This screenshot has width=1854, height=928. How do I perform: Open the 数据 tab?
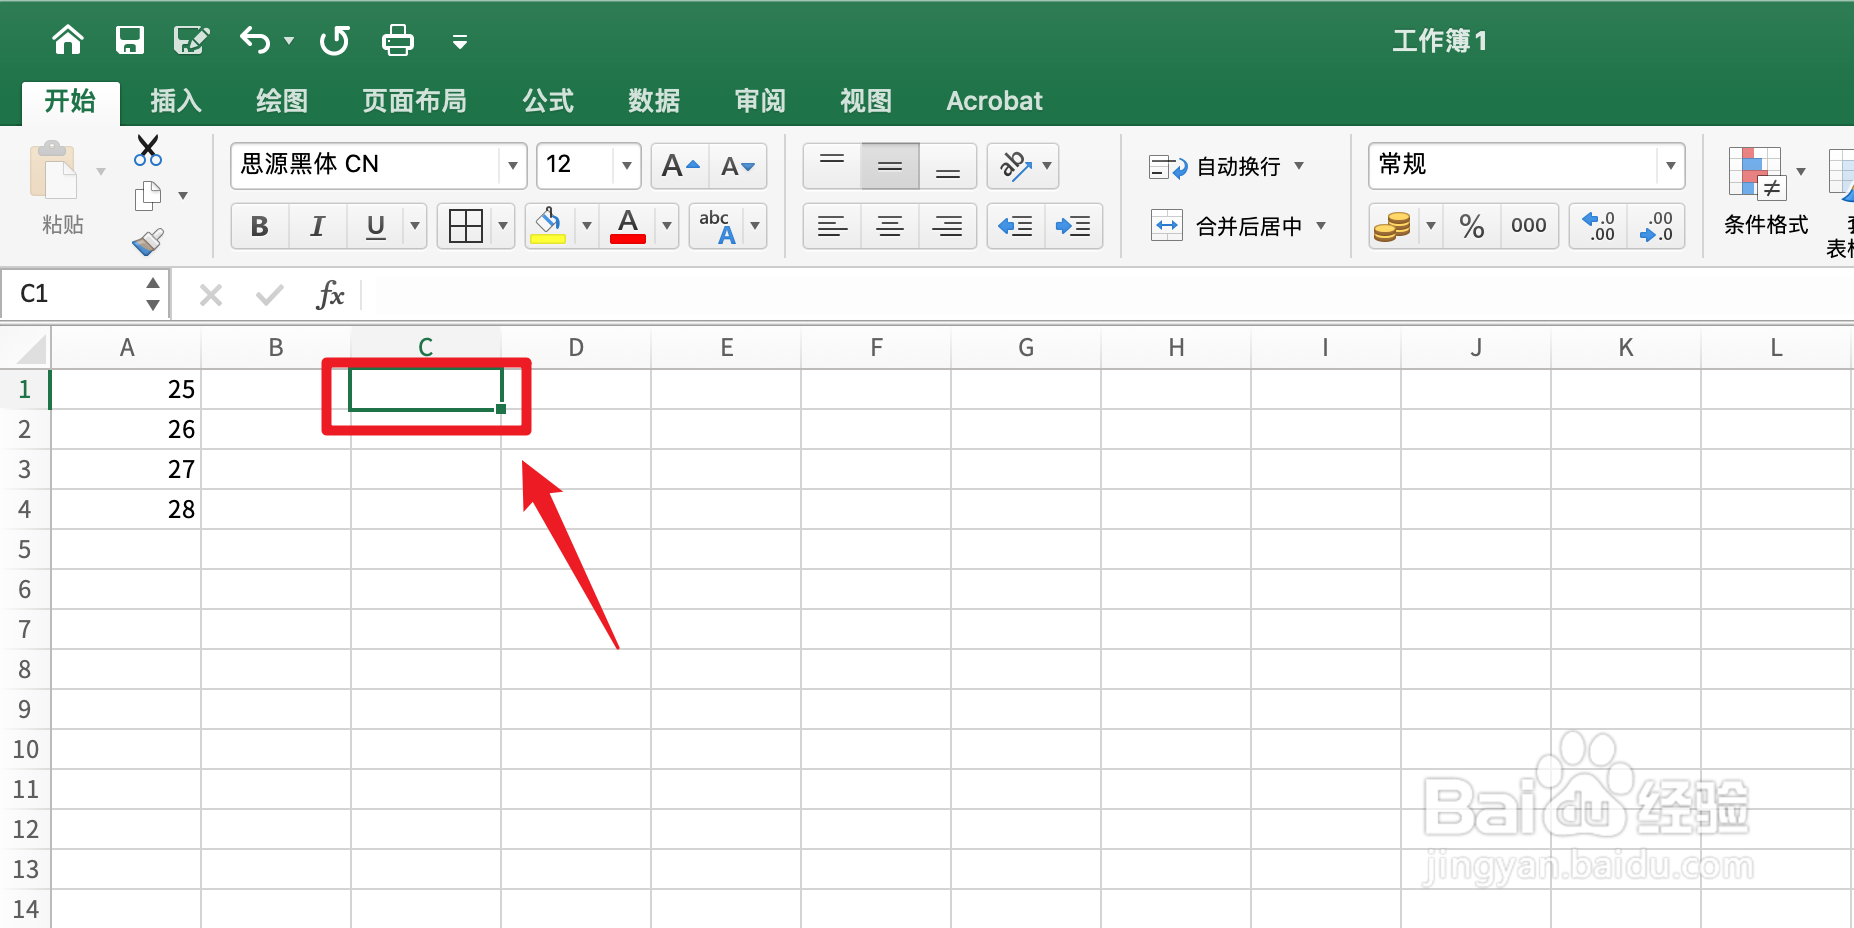pos(654,101)
